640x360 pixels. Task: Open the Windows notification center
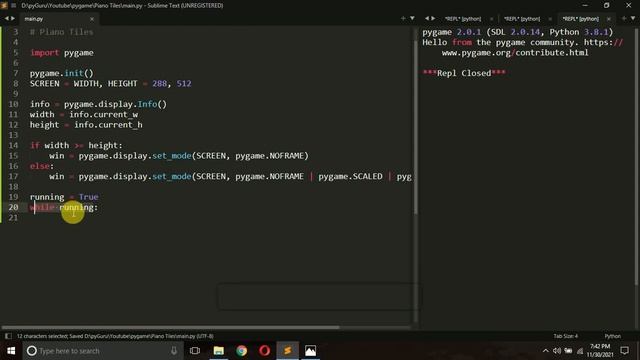pos(624,351)
